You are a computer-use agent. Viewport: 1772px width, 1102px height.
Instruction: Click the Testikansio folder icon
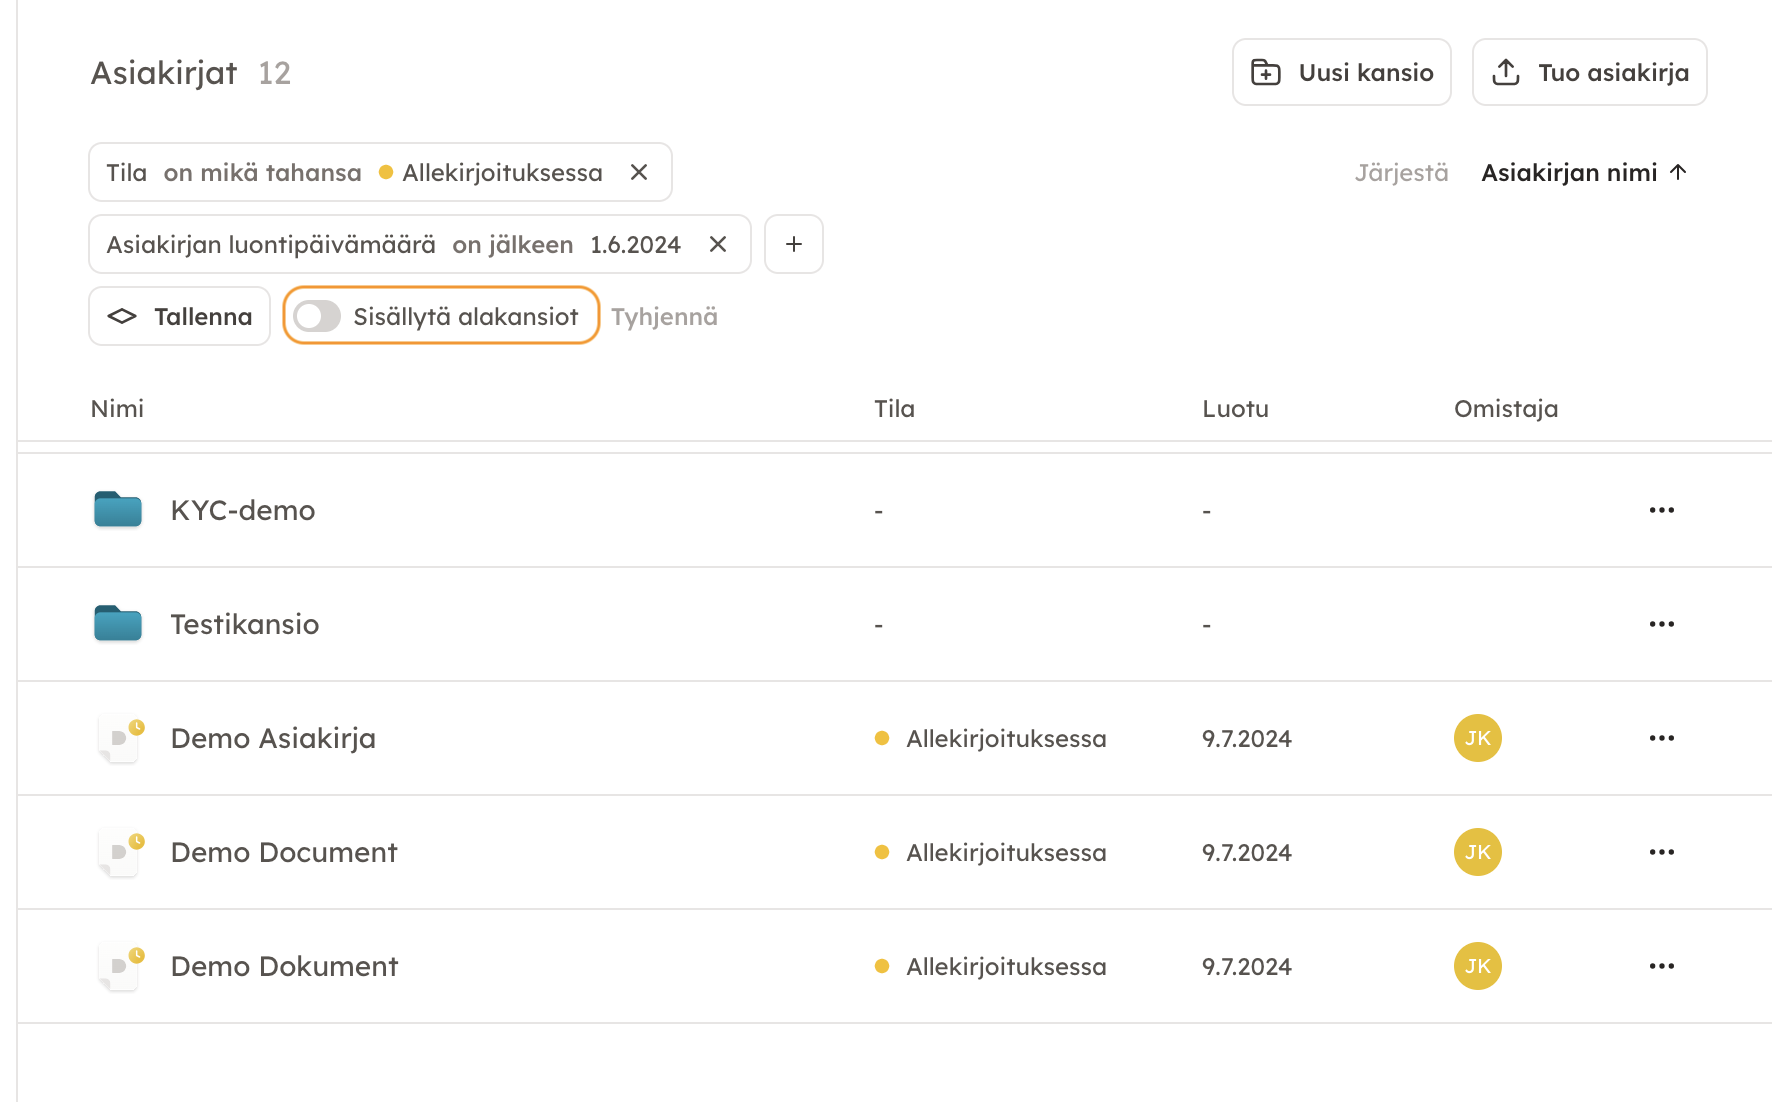coord(118,624)
